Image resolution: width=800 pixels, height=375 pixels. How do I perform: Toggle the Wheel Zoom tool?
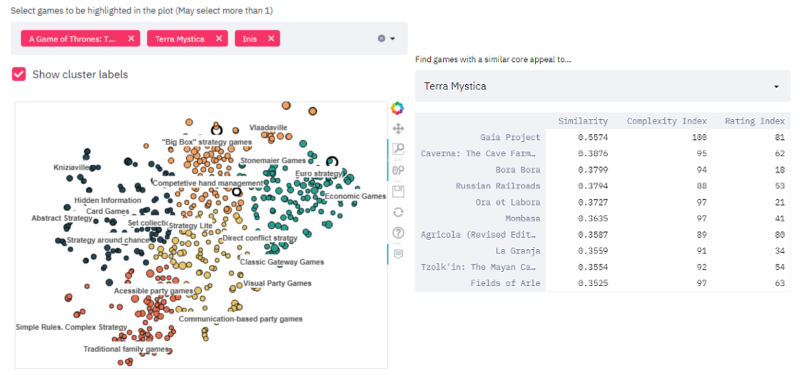pos(398,170)
